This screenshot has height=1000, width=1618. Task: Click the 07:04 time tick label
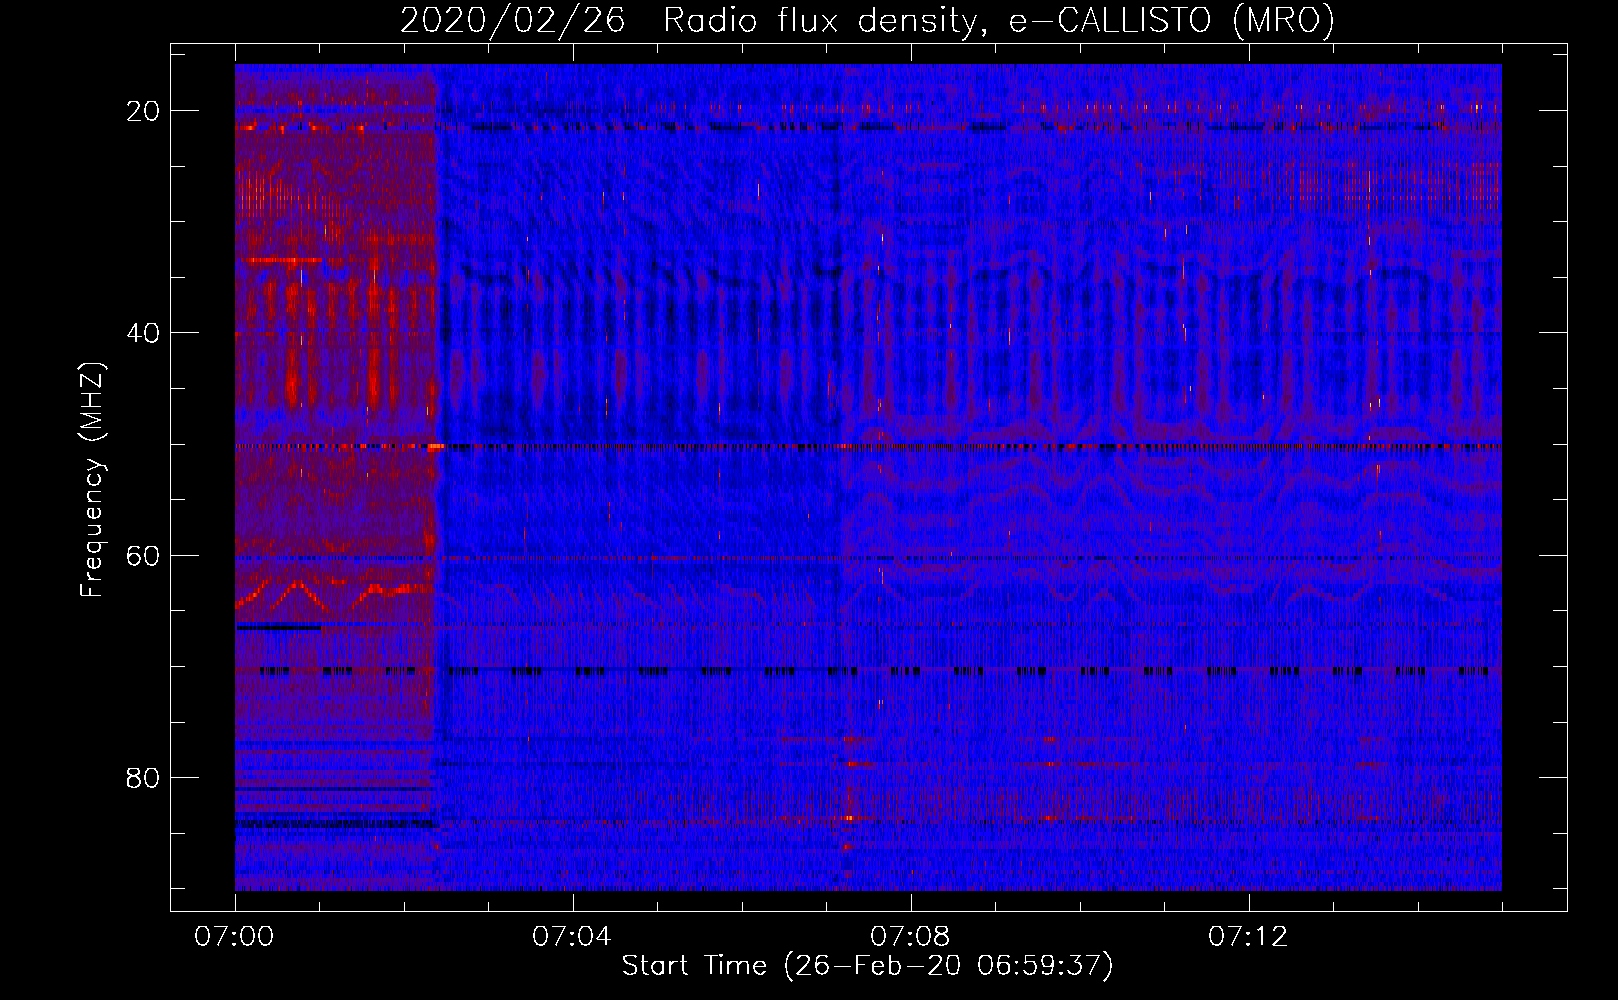click(x=572, y=937)
